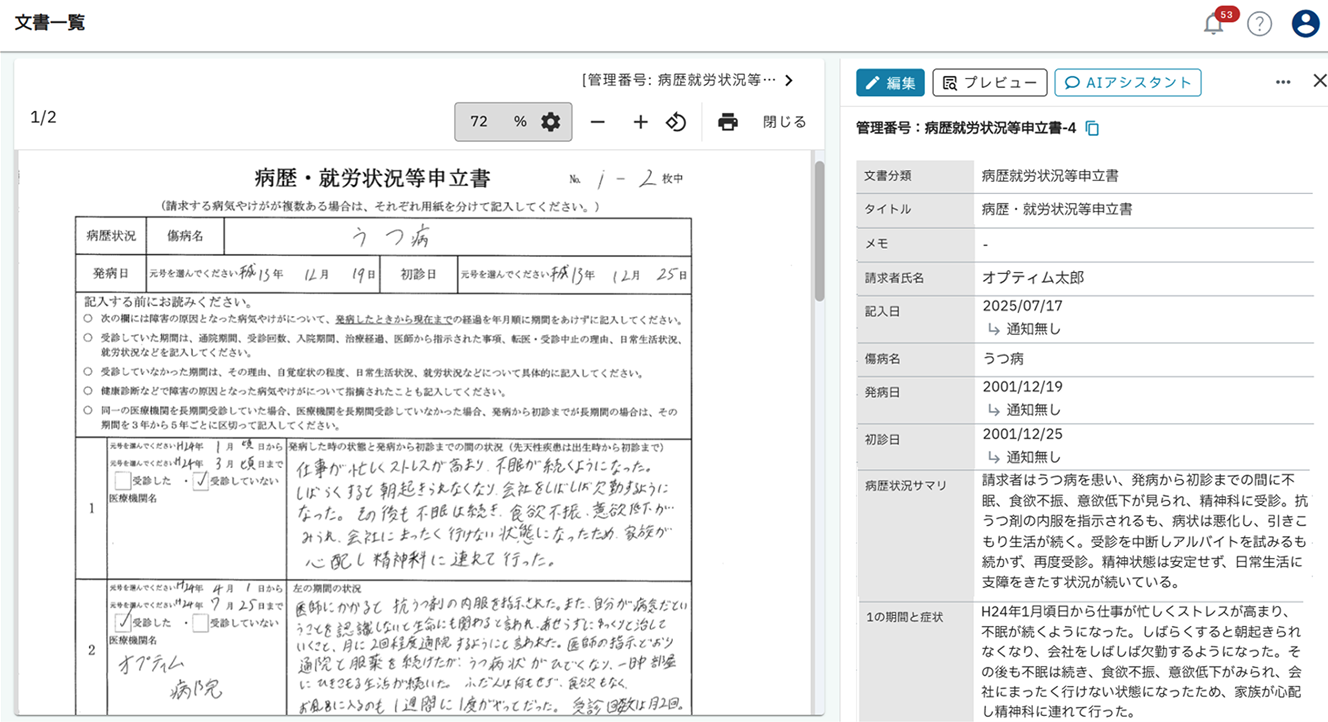Print the document
Image resolution: width=1328 pixels, height=722 pixels.
(x=728, y=122)
